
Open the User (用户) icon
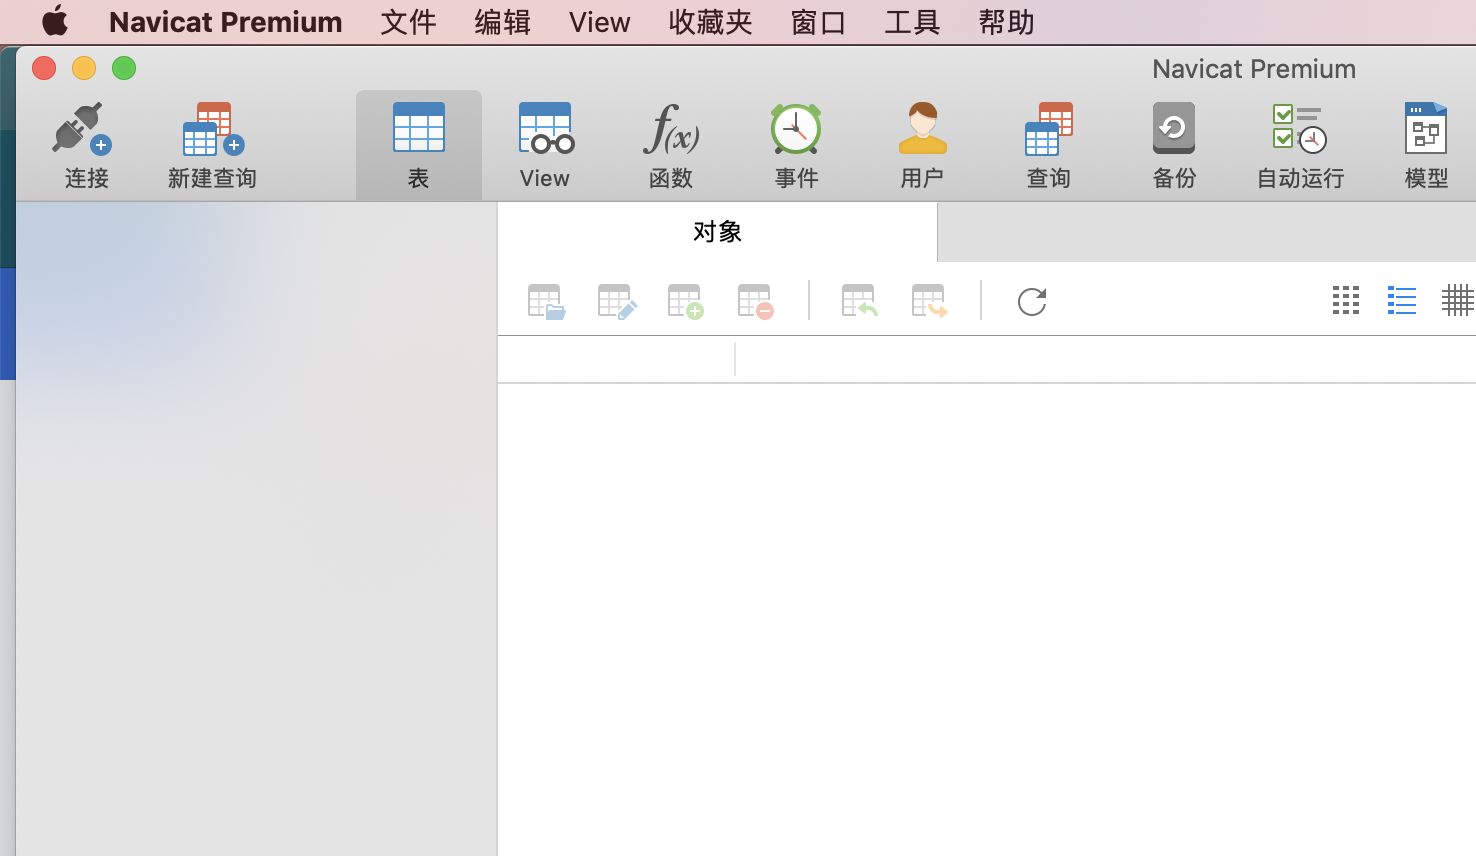922,145
